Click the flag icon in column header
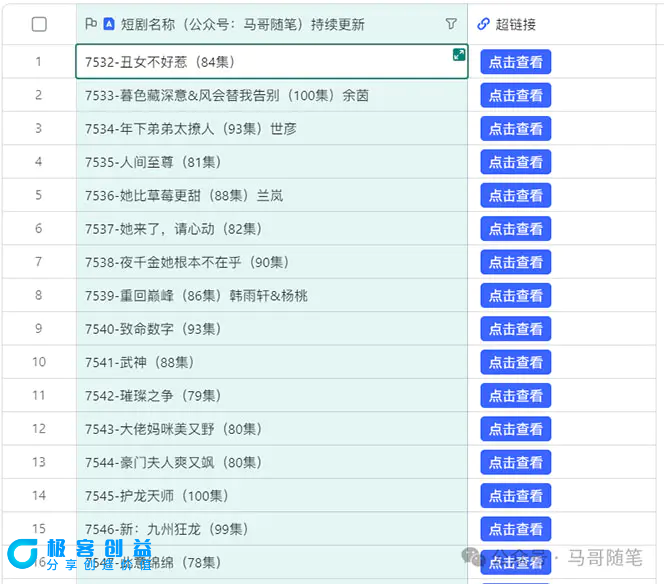Viewport: 664px width, 584px height. tap(91, 24)
